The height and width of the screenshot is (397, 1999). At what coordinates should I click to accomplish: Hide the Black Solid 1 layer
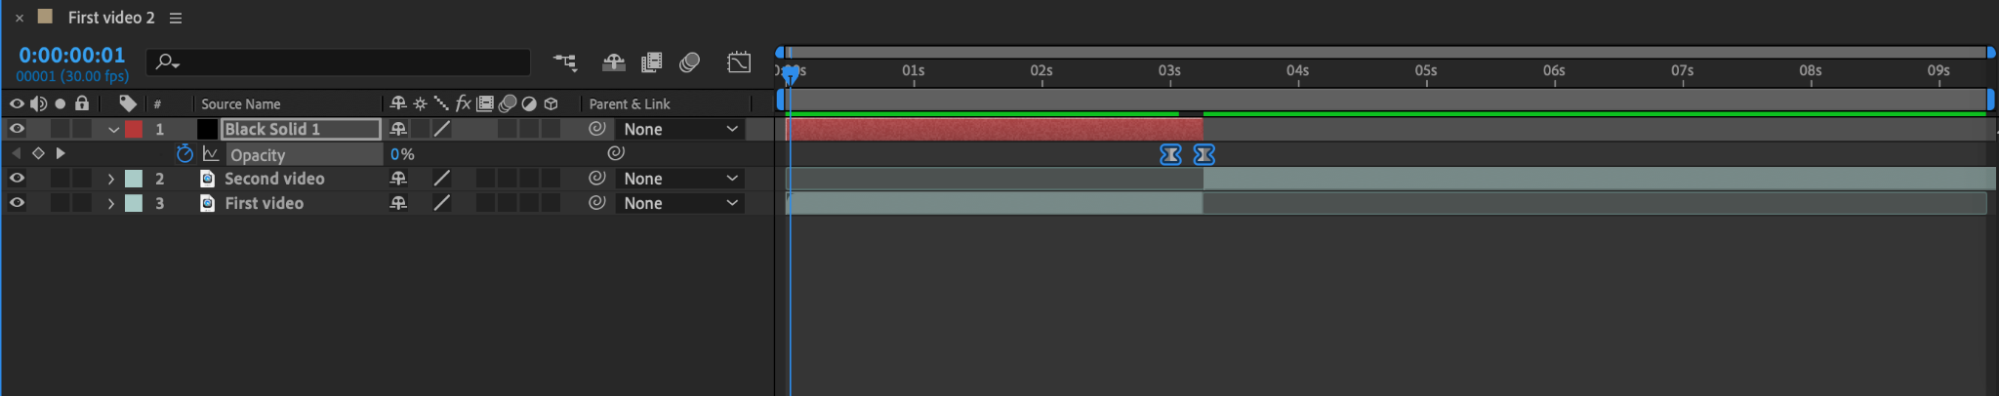coord(16,129)
